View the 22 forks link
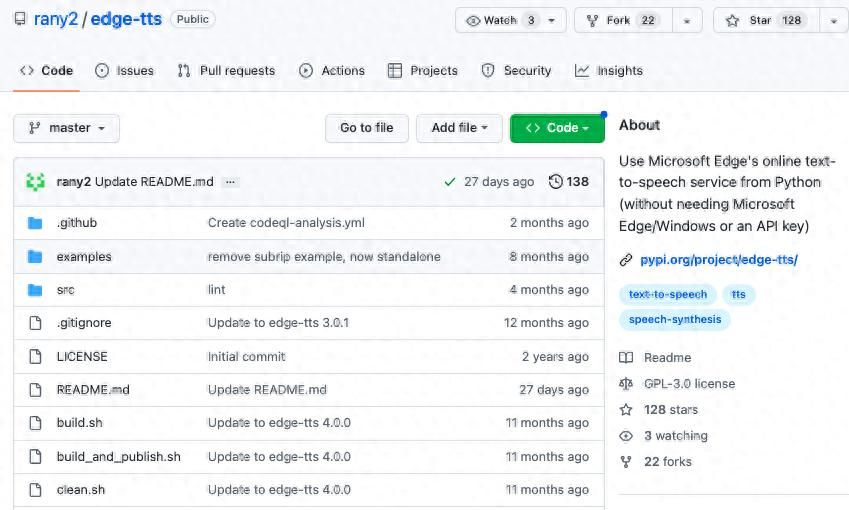This screenshot has height=510, width=849. (668, 462)
